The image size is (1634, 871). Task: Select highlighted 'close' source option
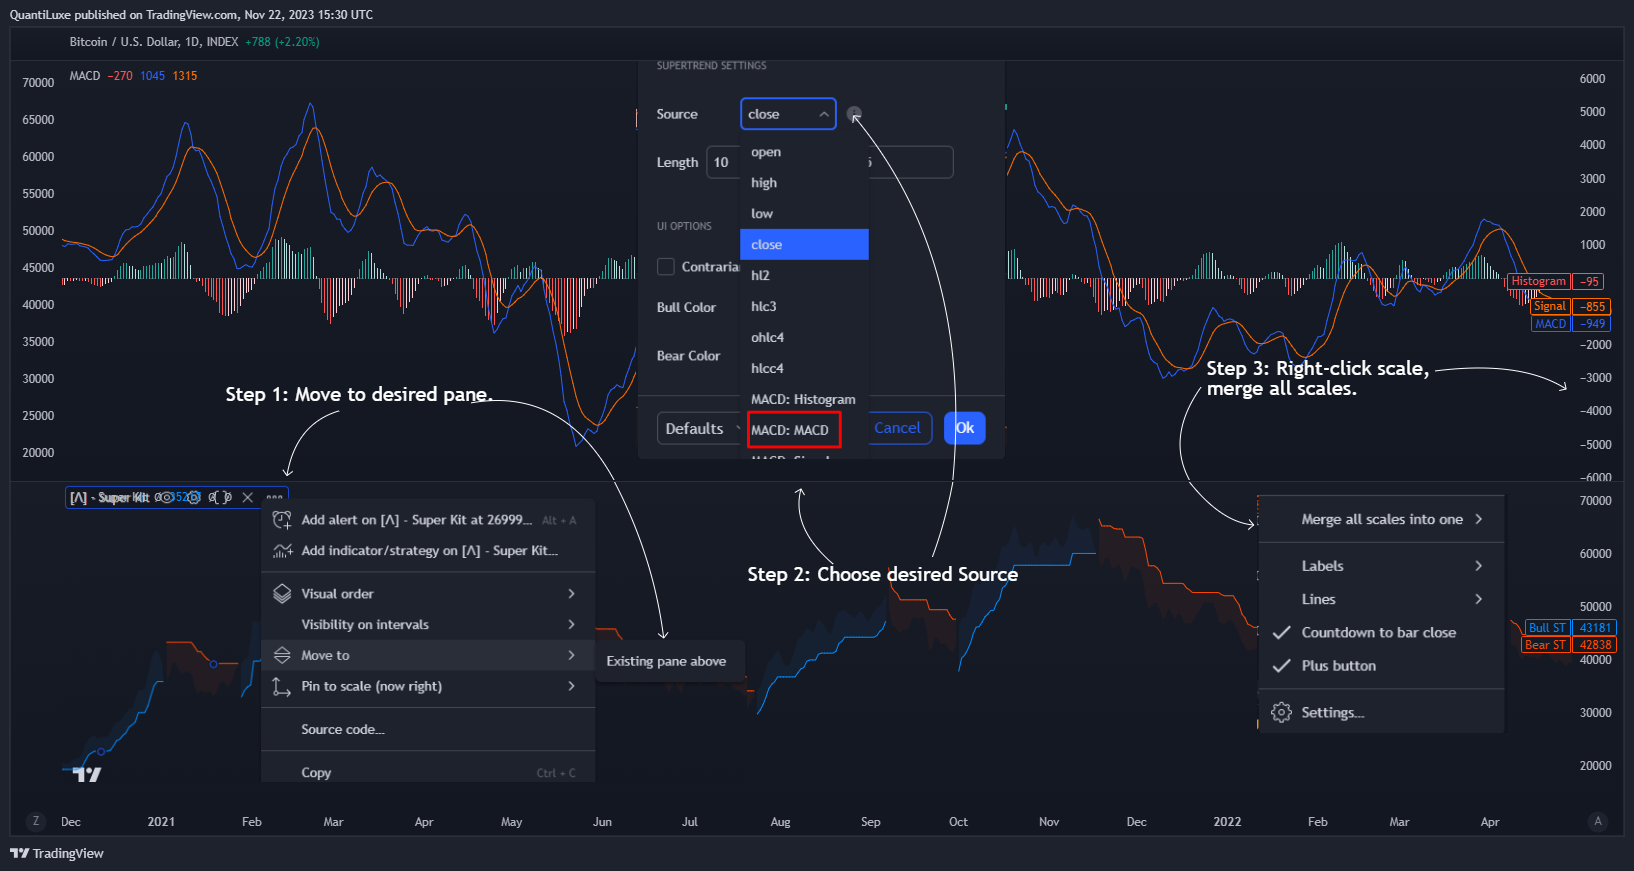coord(804,244)
